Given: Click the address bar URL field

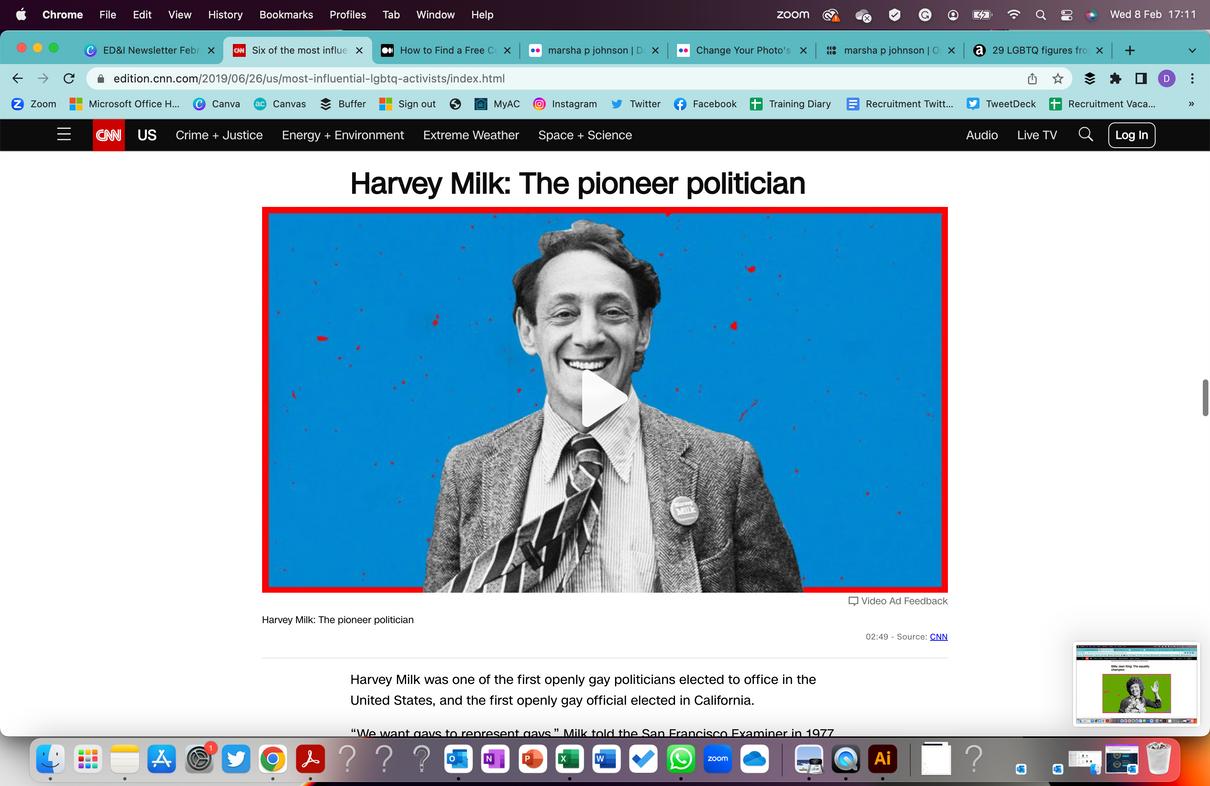Looking at the screenshot, I should (560, 78).
